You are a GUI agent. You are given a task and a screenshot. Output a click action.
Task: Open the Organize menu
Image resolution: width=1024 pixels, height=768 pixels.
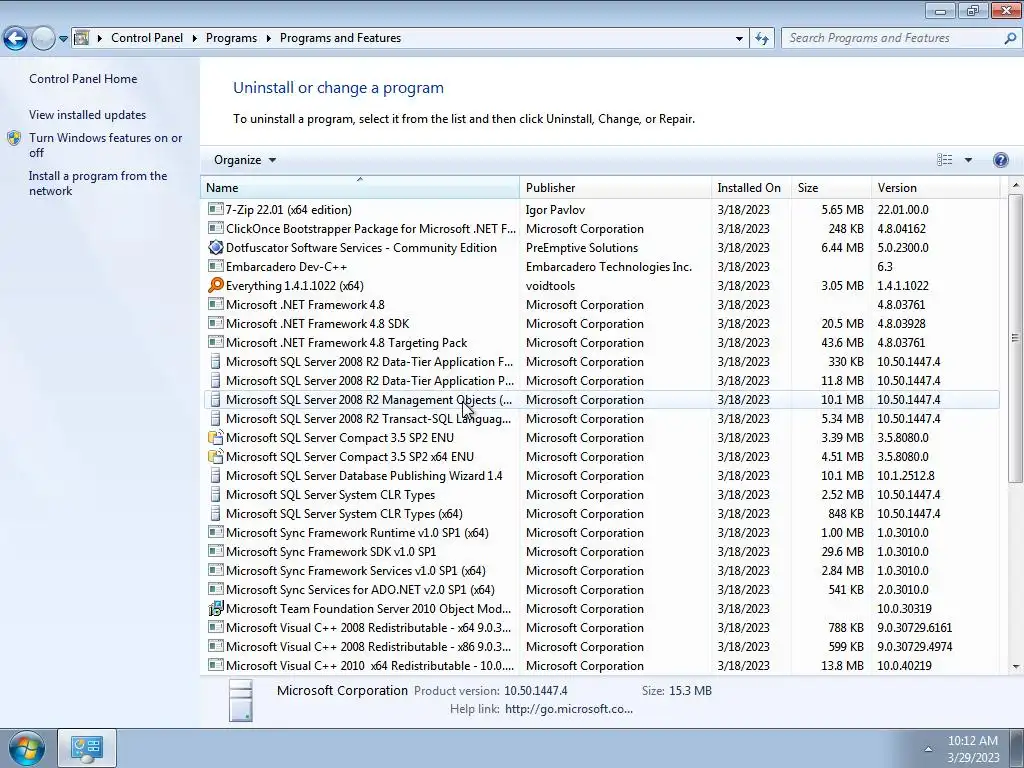[245, 160]
